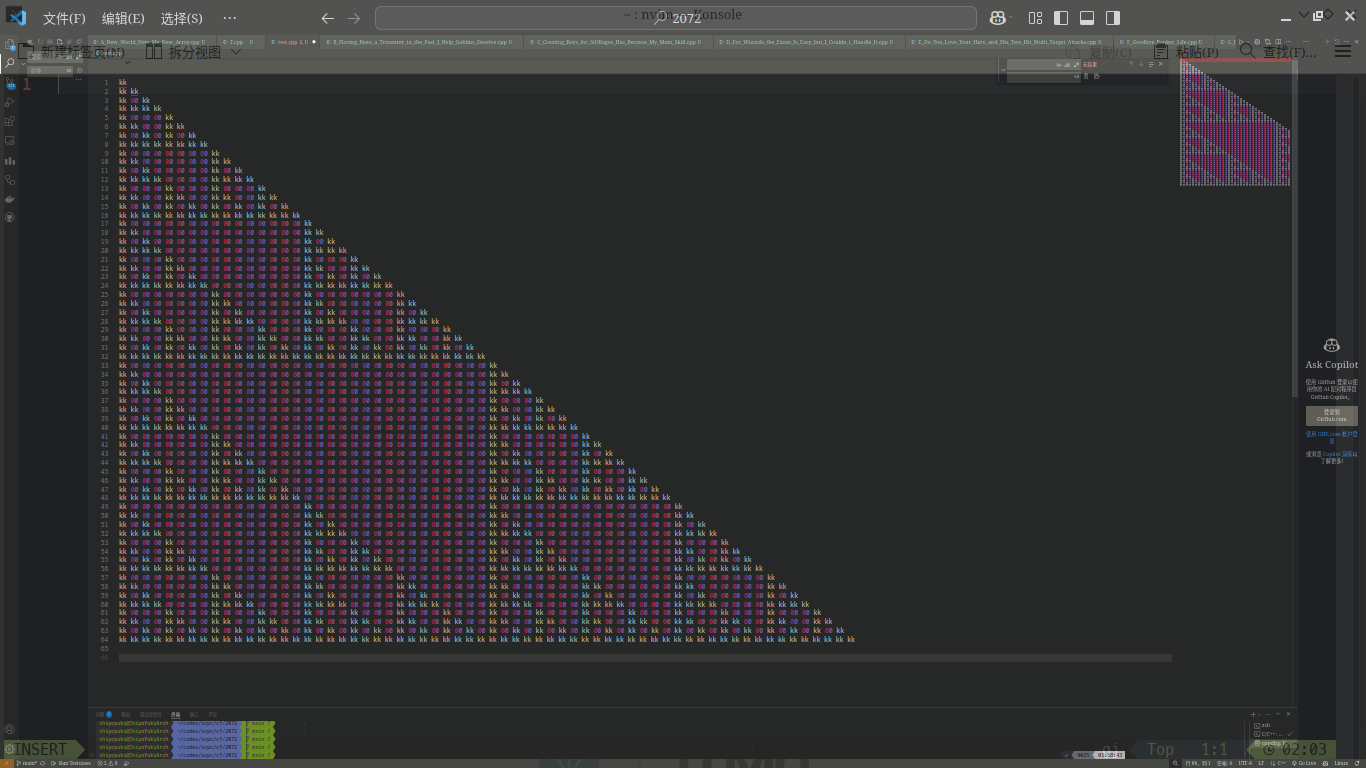1366x768 pixels.
Task: Open the Customize Layout icon
Action: (x=1035, y=18)
